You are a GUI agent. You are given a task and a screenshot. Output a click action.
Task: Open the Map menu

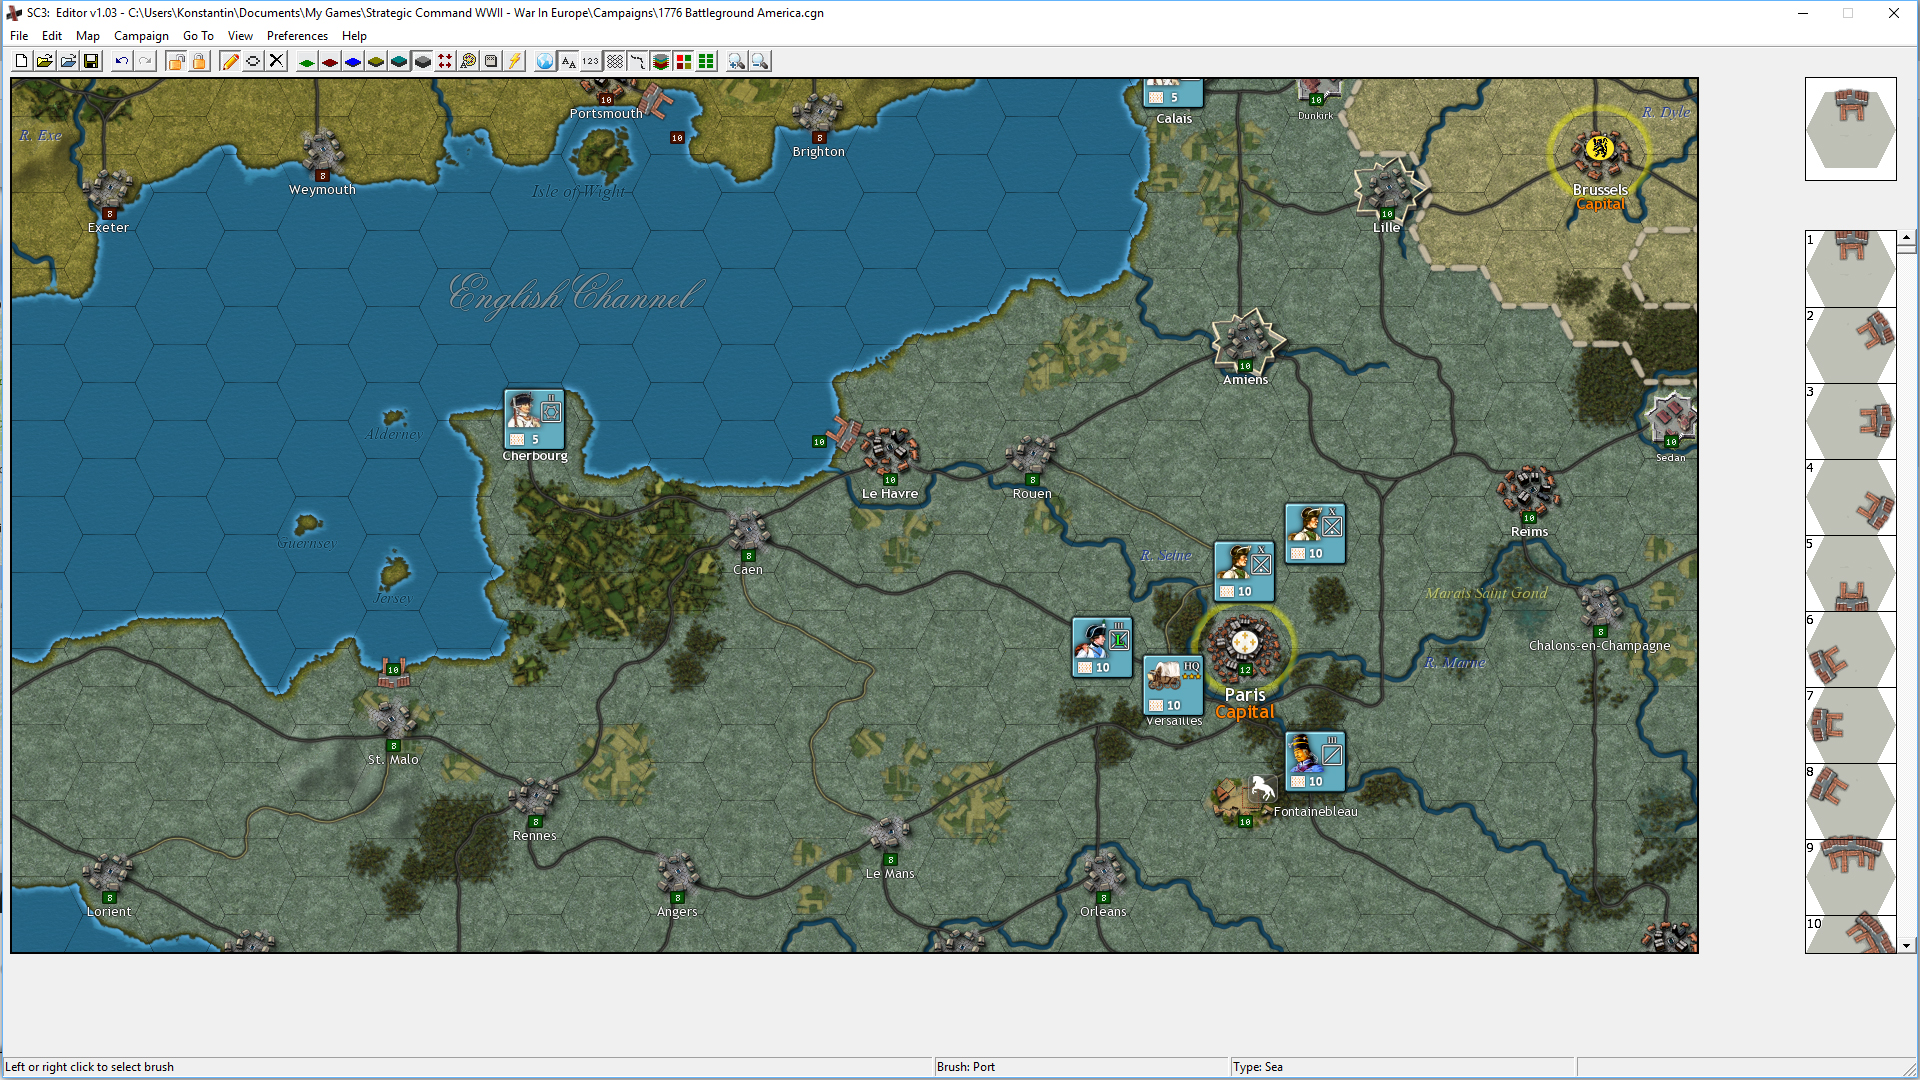(x=88, y=36)
